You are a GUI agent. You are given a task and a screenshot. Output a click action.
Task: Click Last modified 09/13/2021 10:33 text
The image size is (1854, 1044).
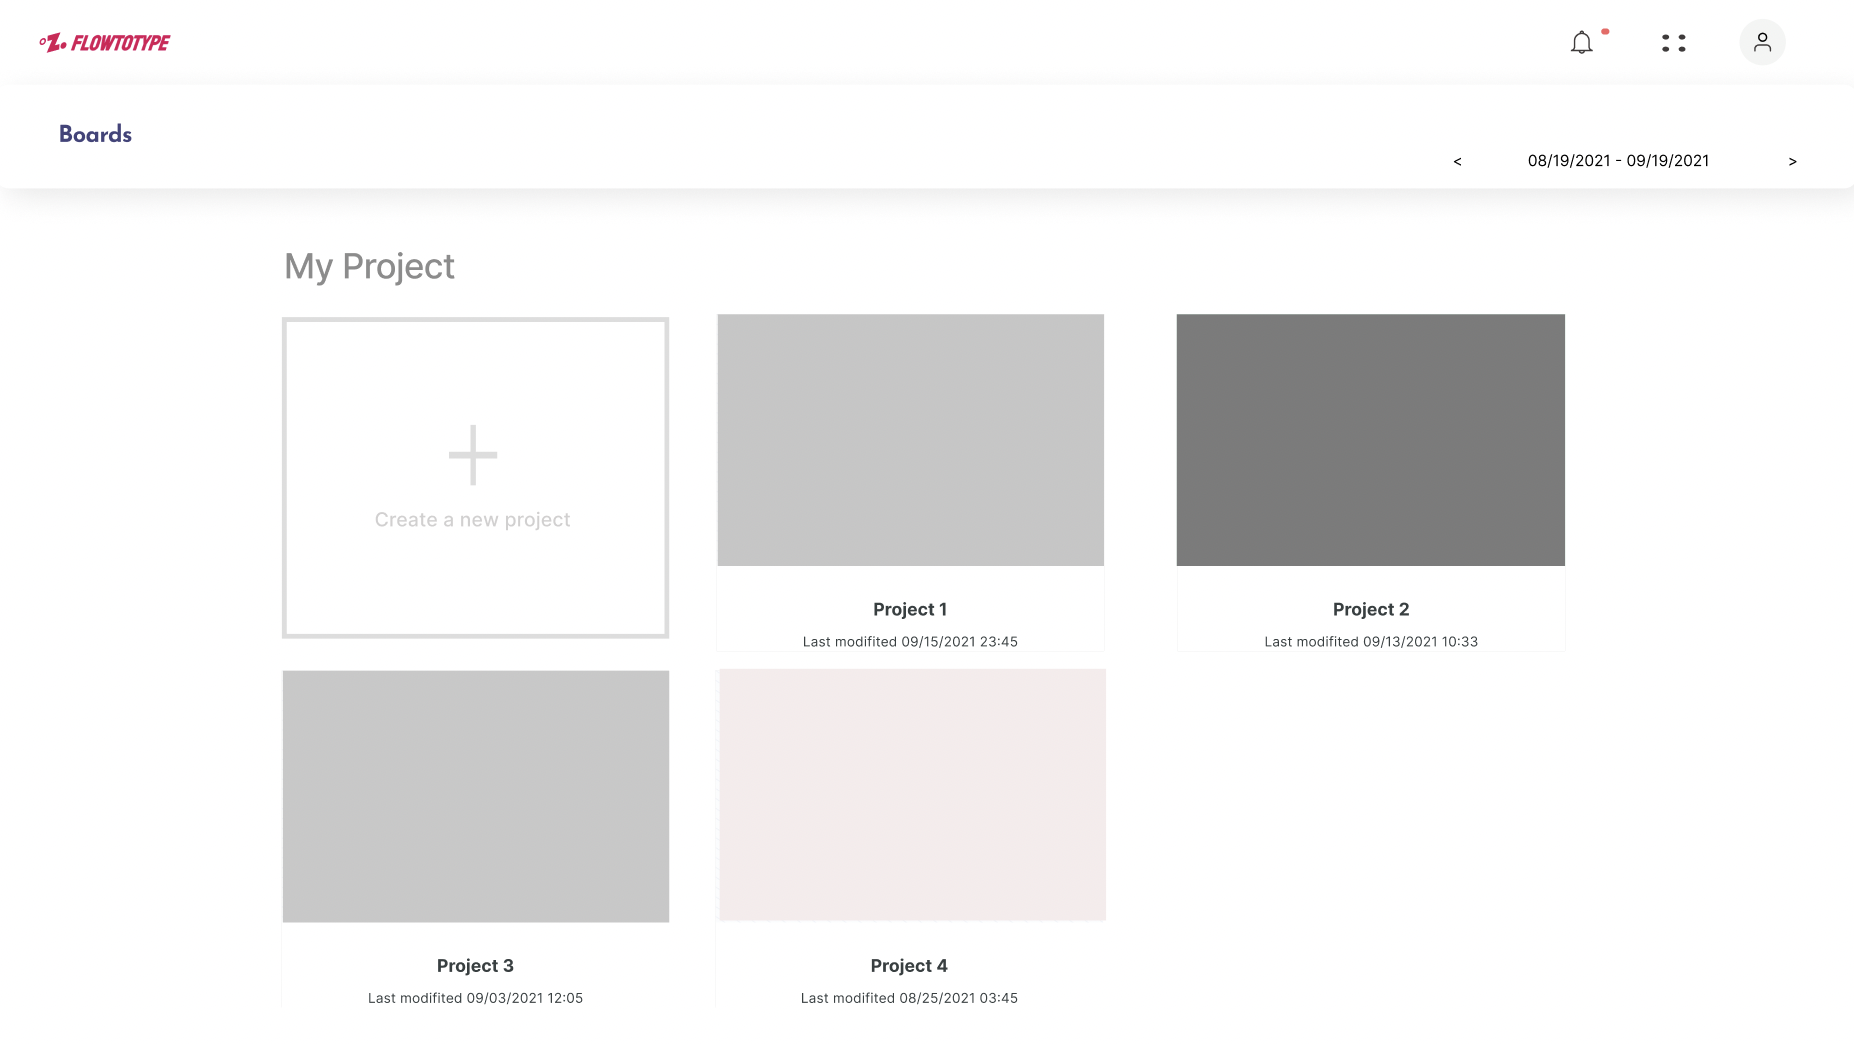tap(1371, 642)
